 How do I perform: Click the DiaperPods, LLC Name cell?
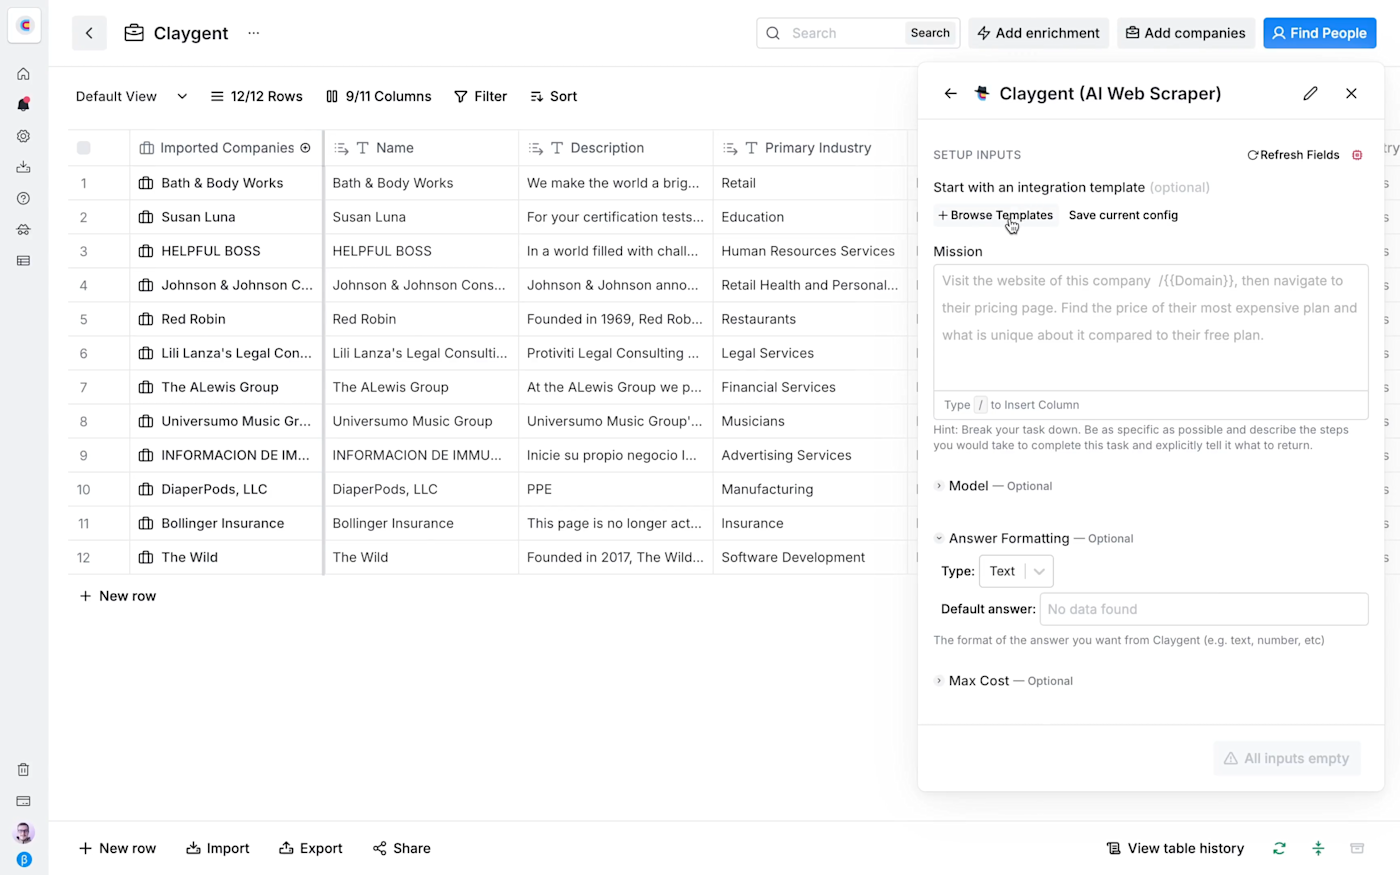pyautogui.click(x=421, y=489)
